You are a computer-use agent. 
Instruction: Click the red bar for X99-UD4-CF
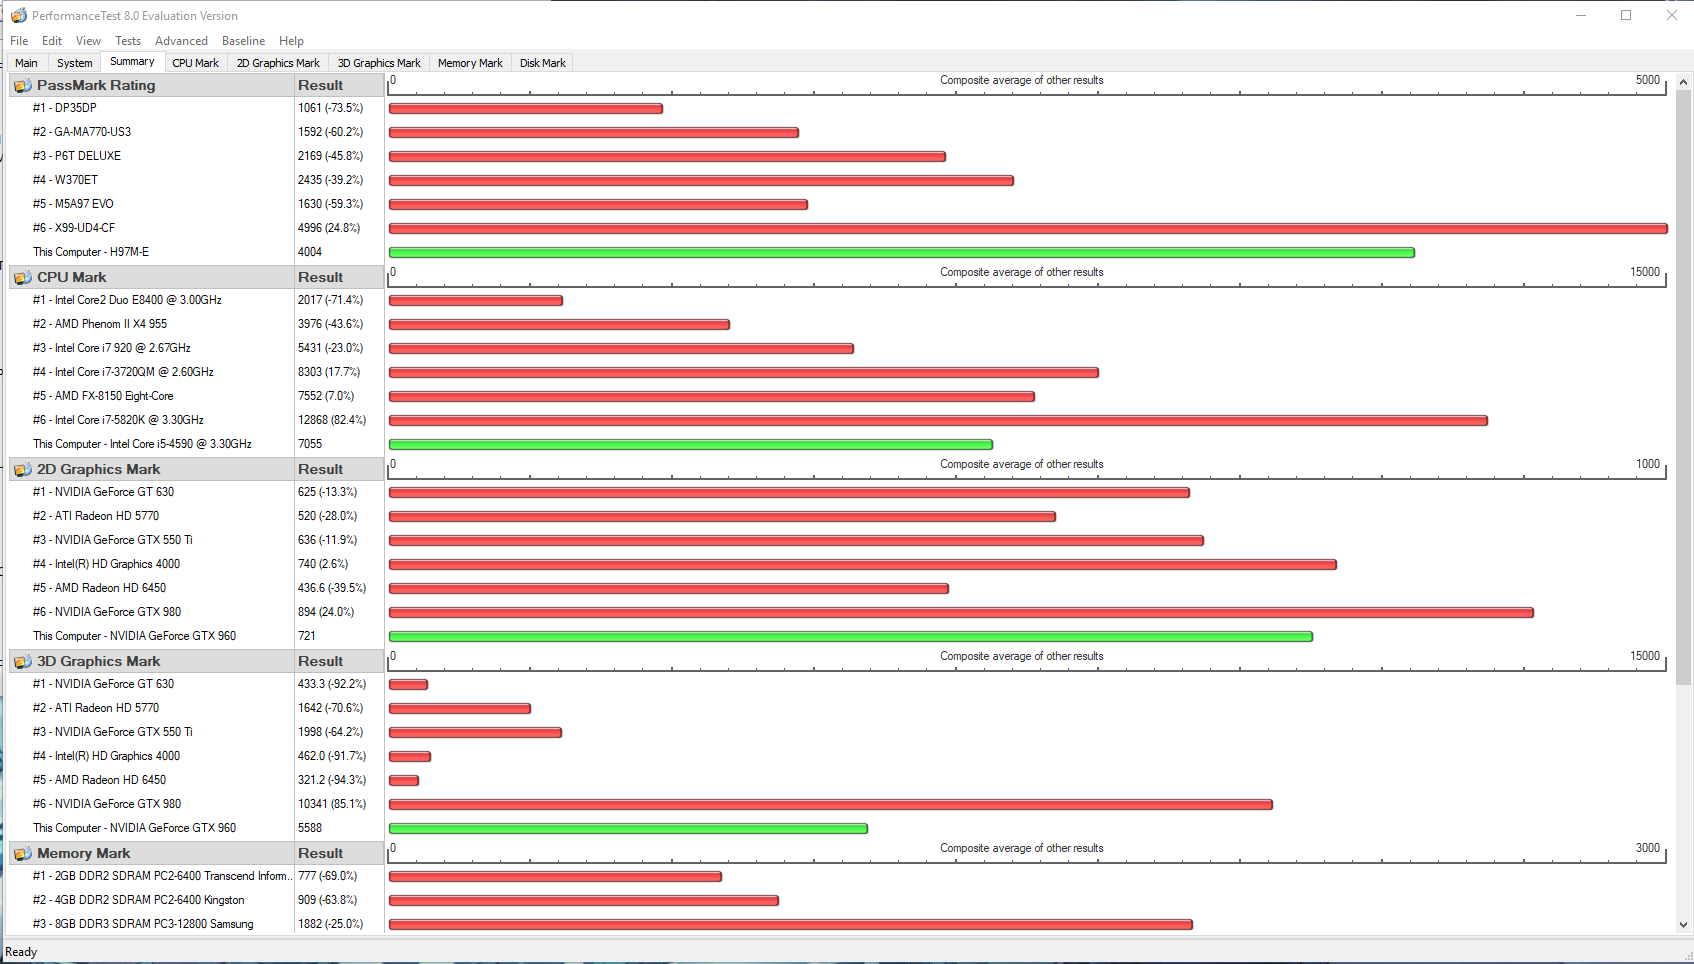1028,229
